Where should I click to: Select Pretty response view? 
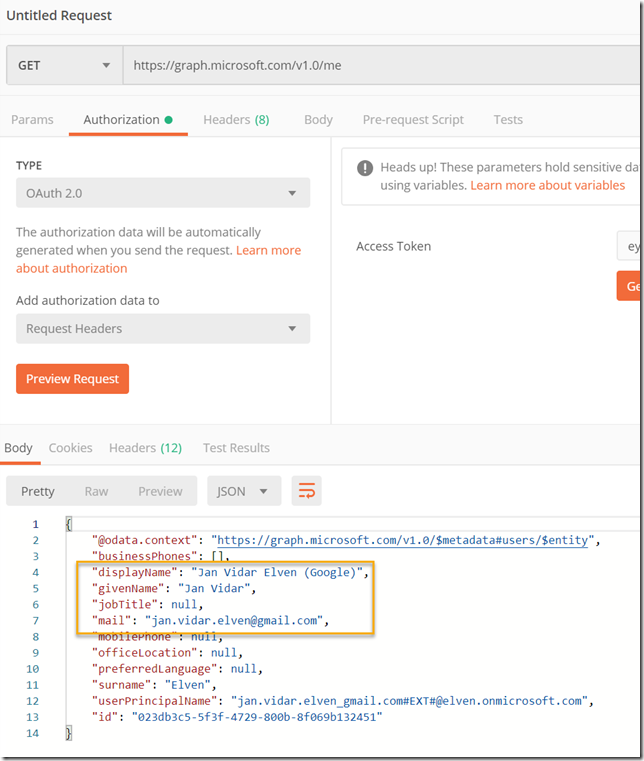(x=38, y=491)
